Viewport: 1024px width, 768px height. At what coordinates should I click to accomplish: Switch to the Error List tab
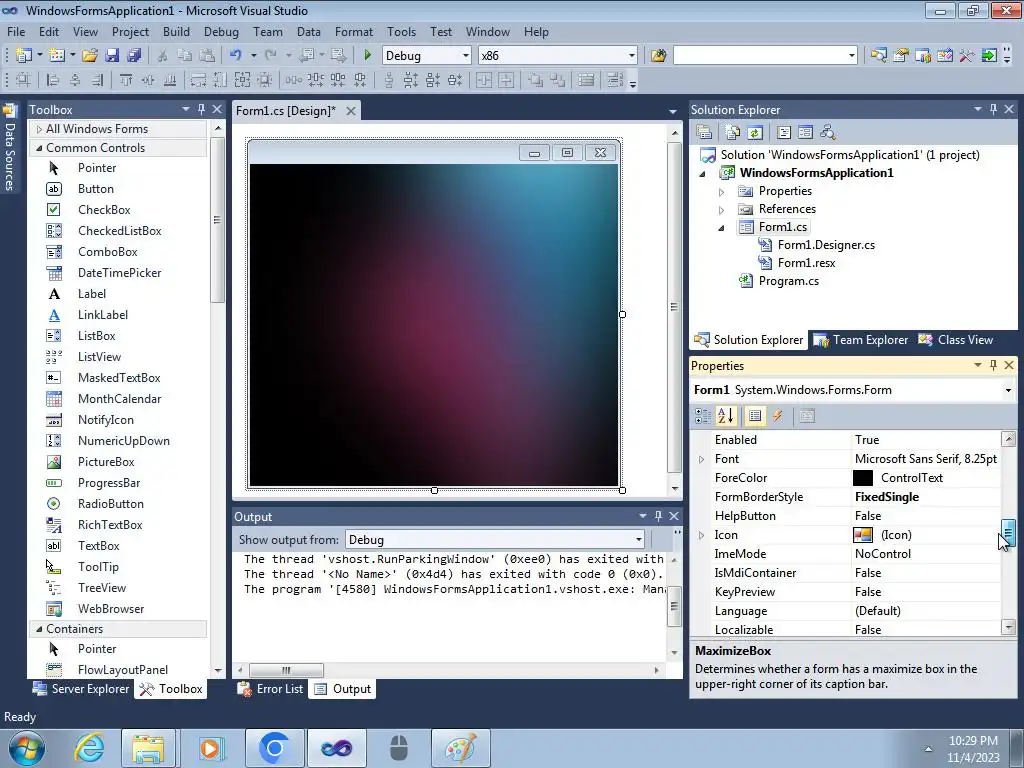pyautogui.click(x=271, y=689)
